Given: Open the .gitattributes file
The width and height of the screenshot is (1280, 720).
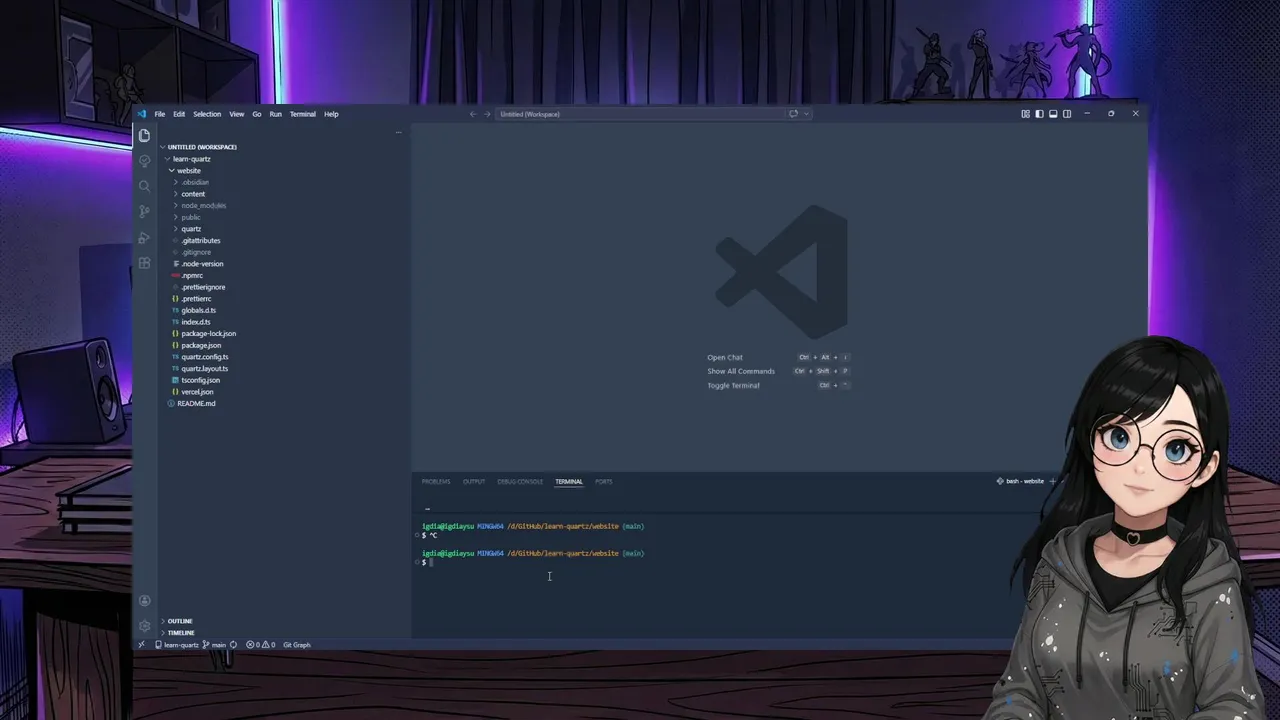Looking at the screenshot, I should pyautogui.click(x=200, y=240).
